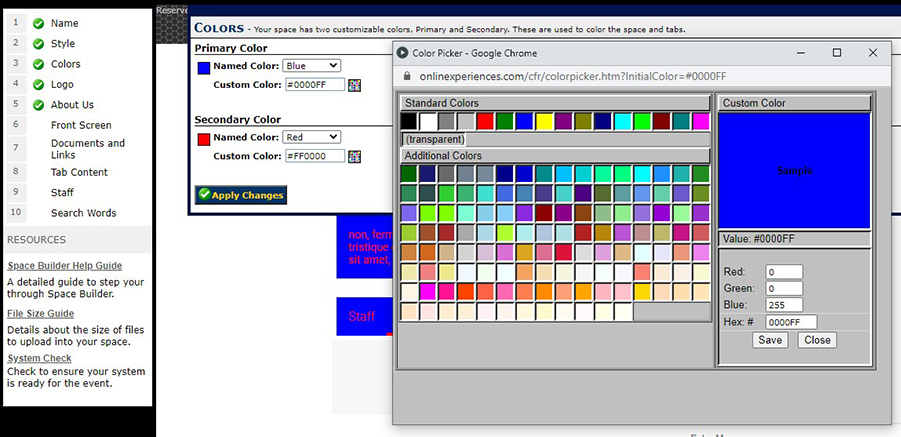901x437 pixels.
Task: Click the green checkmark beside Name
Action: coord(38,23)
